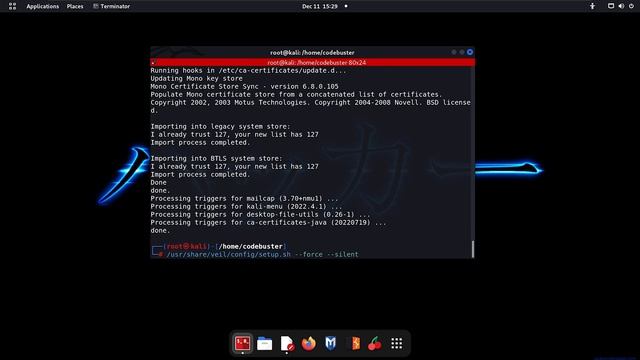
Task: Click line 'Mono Certificate Store Sync - version 6.8.0.105'
Action: [244, 87]
